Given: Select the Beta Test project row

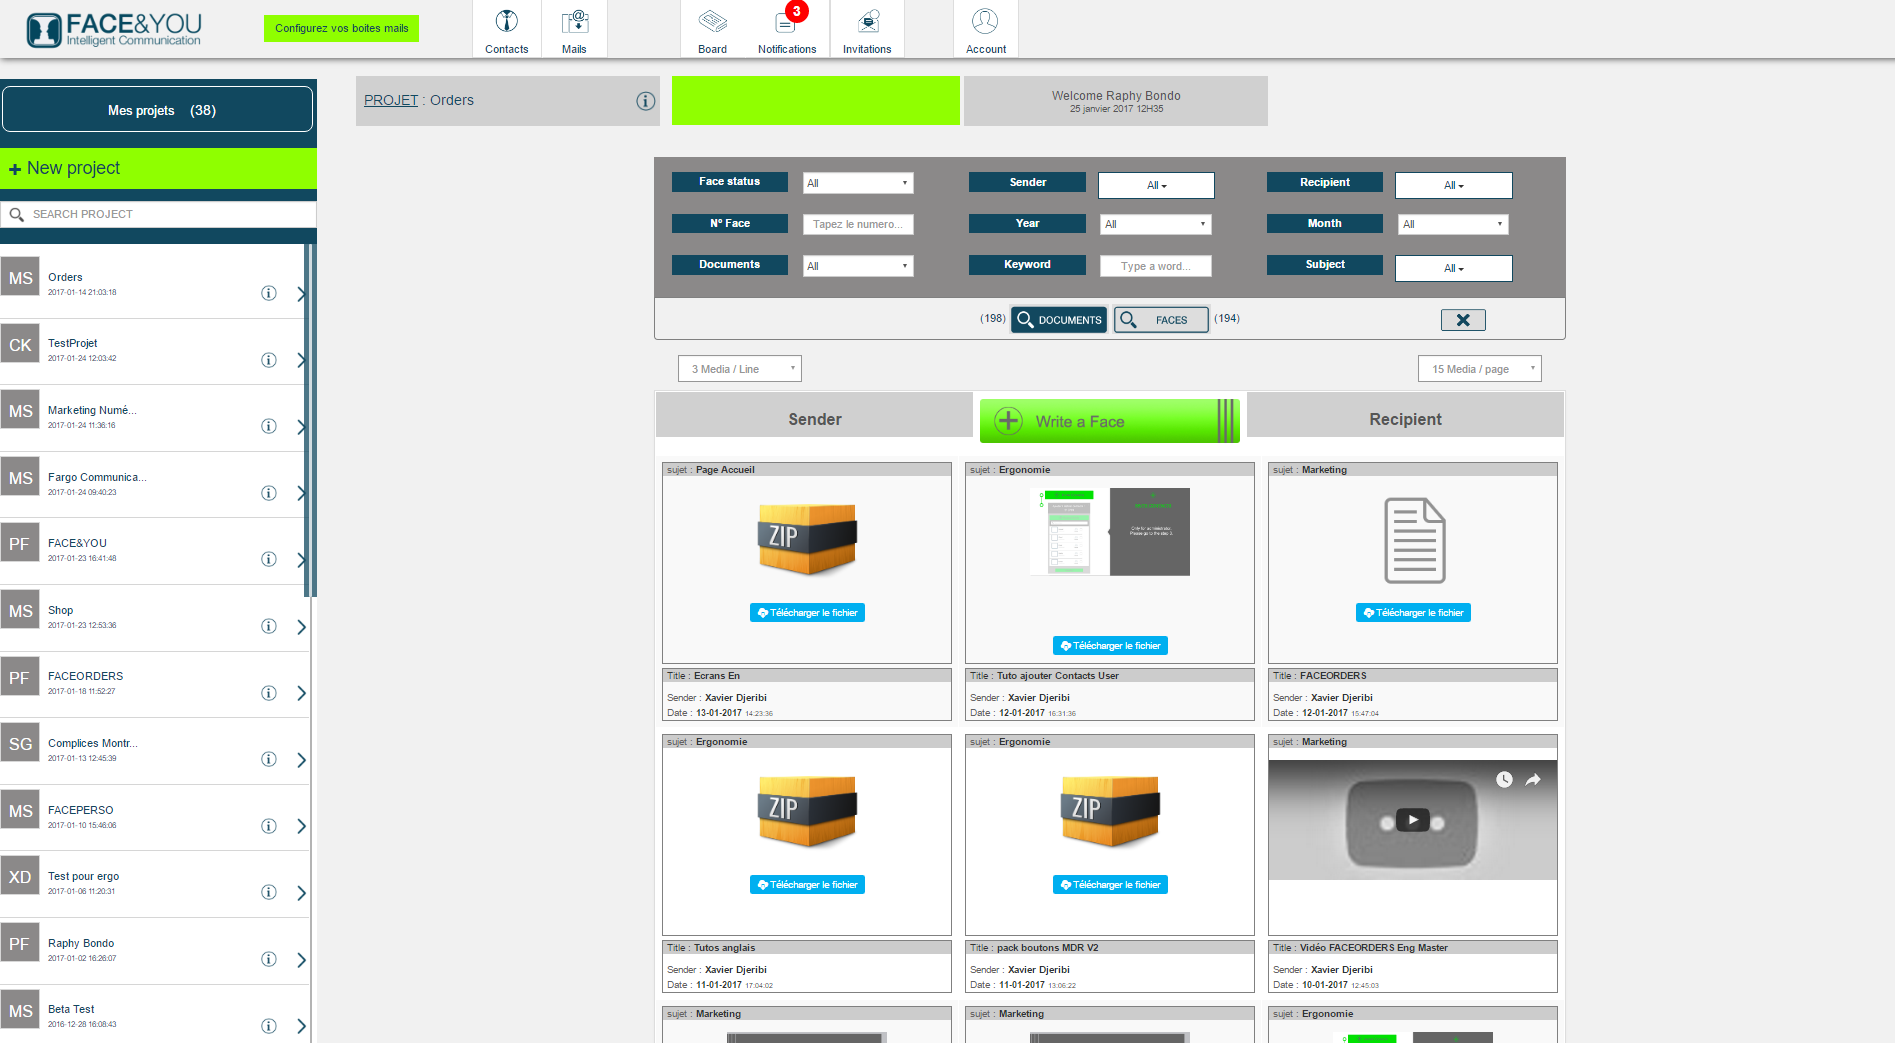Looking at the screenshot, I should click(152, 1016).
